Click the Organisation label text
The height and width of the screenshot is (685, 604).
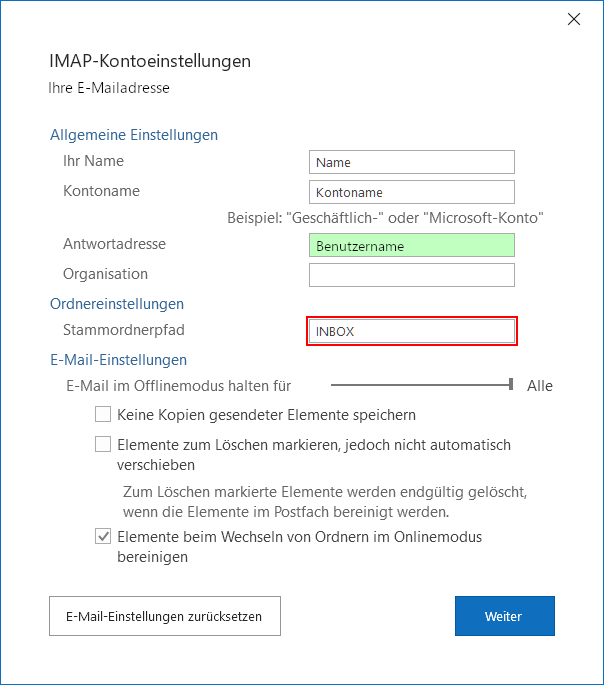pos(105,274)
